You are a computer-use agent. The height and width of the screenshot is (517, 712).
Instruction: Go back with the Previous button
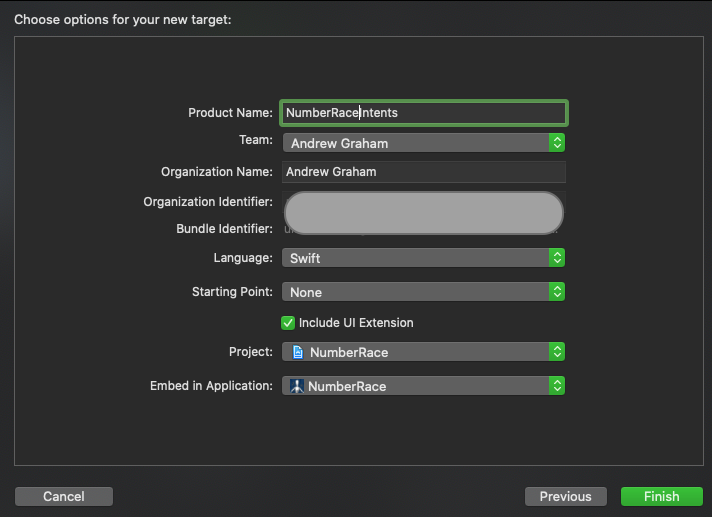pos(565,496)
